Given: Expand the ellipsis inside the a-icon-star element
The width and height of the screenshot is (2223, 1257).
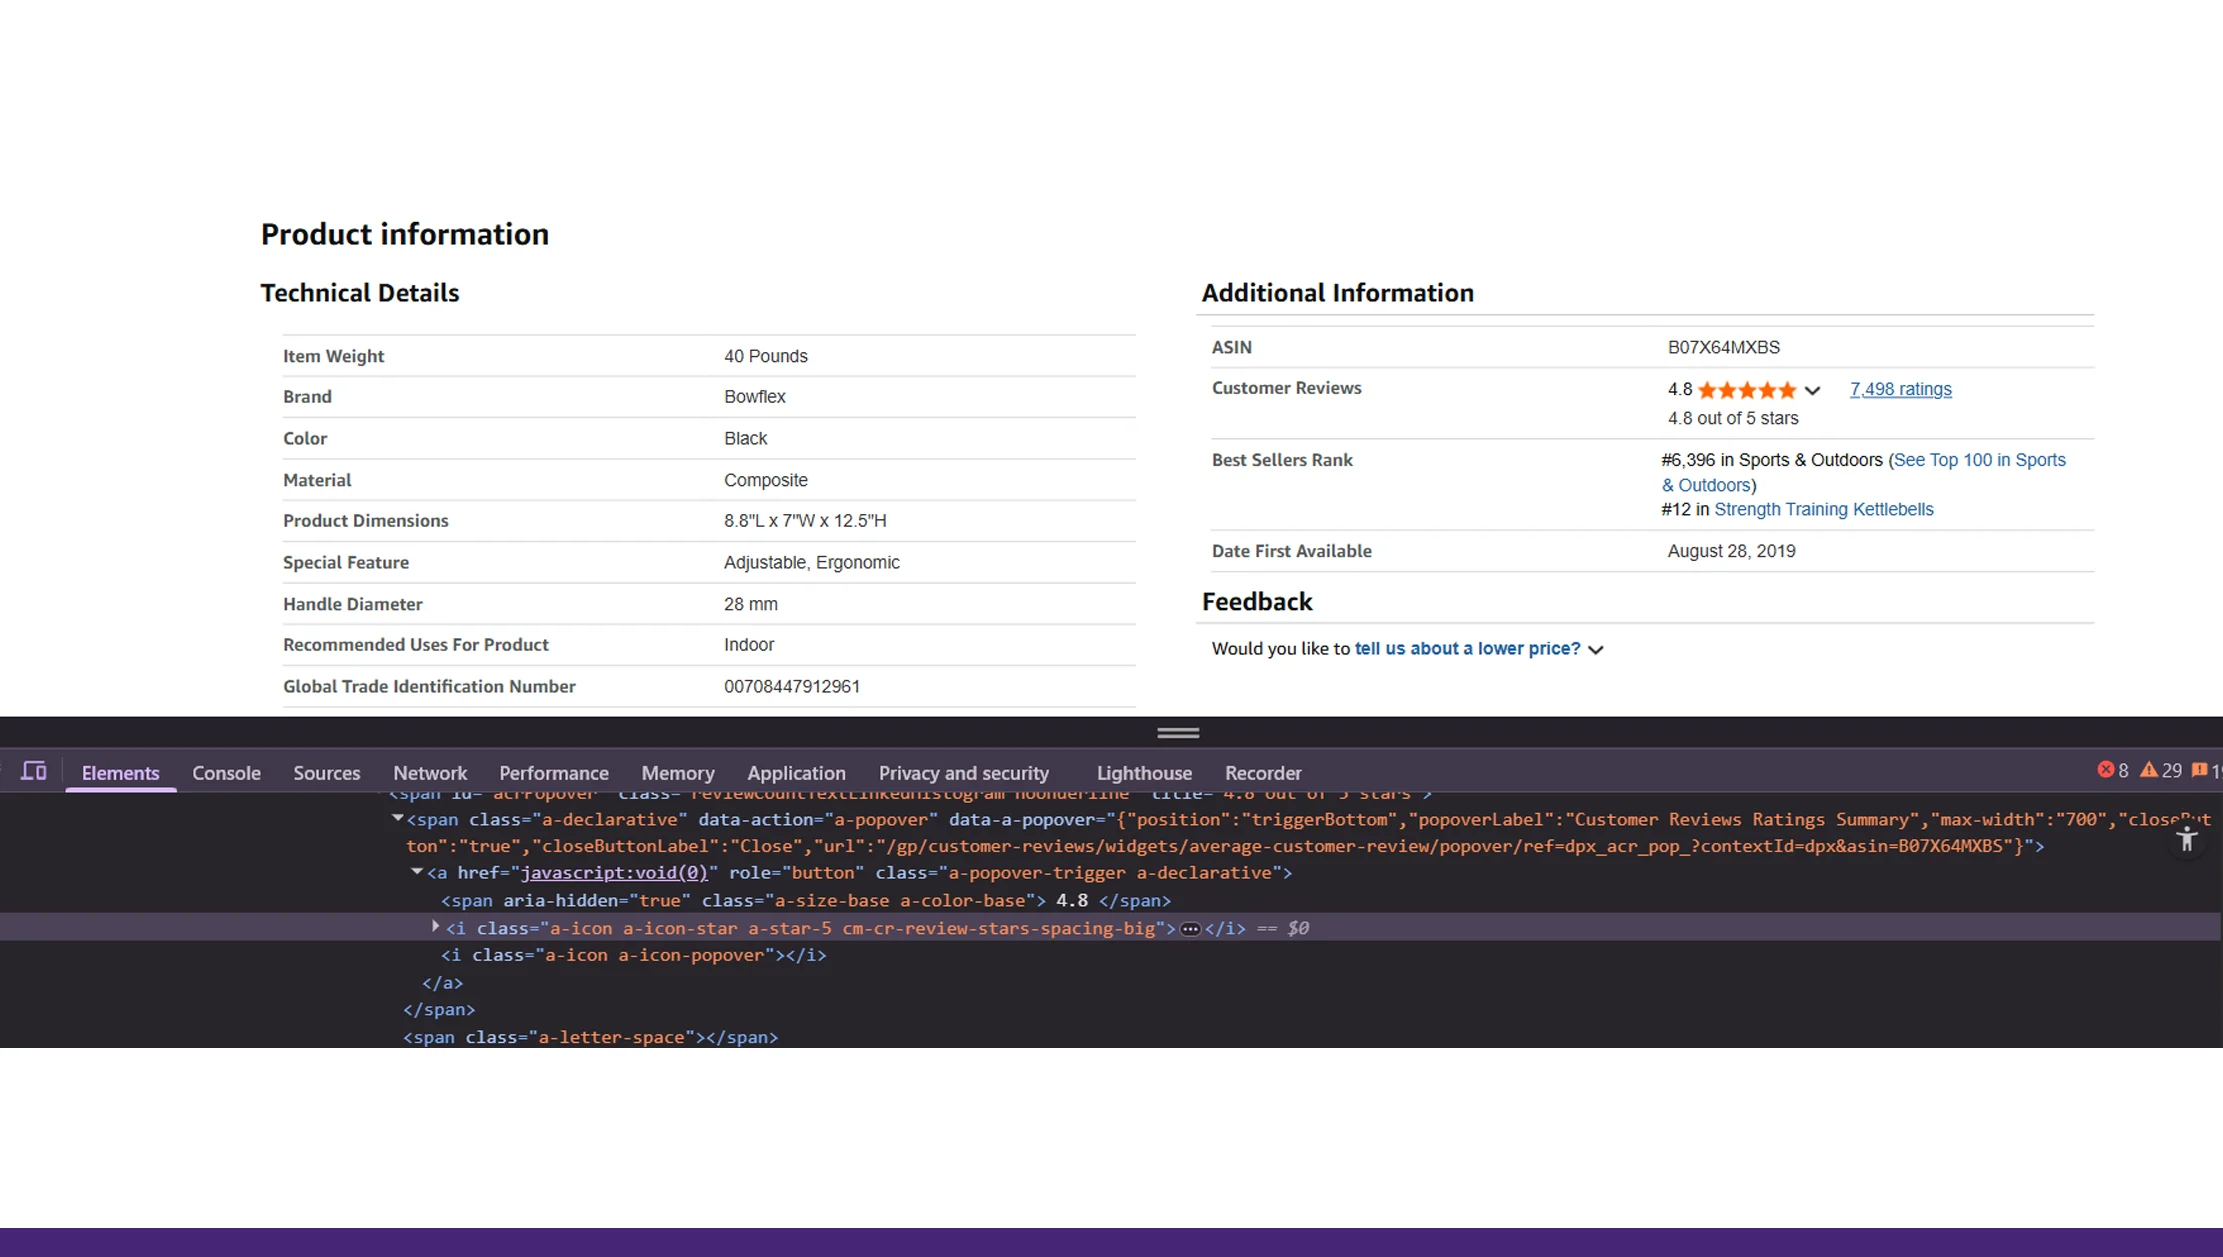Looking at the screenshot, I should (x=1190, y=928).
